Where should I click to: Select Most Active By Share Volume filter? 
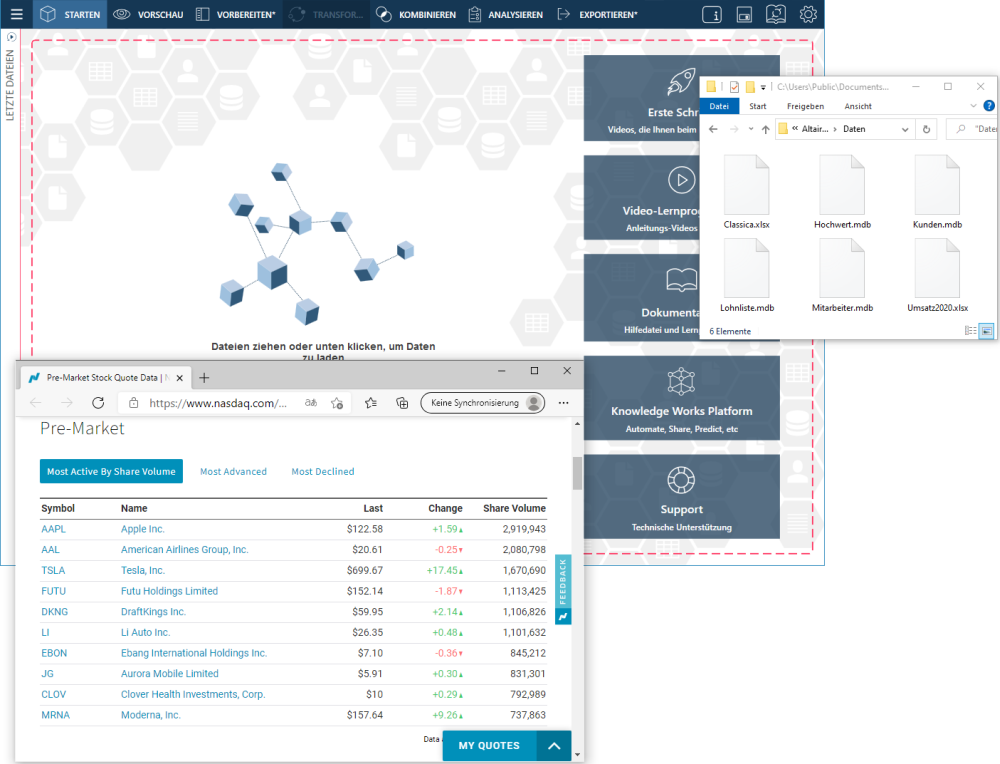click(x=111, y=472)
